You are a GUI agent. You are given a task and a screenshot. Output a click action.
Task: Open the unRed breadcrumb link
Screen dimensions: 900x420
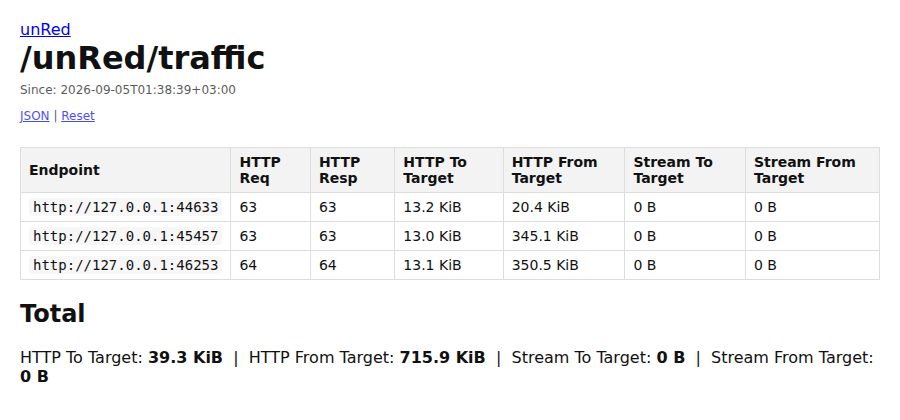point(45,29)
